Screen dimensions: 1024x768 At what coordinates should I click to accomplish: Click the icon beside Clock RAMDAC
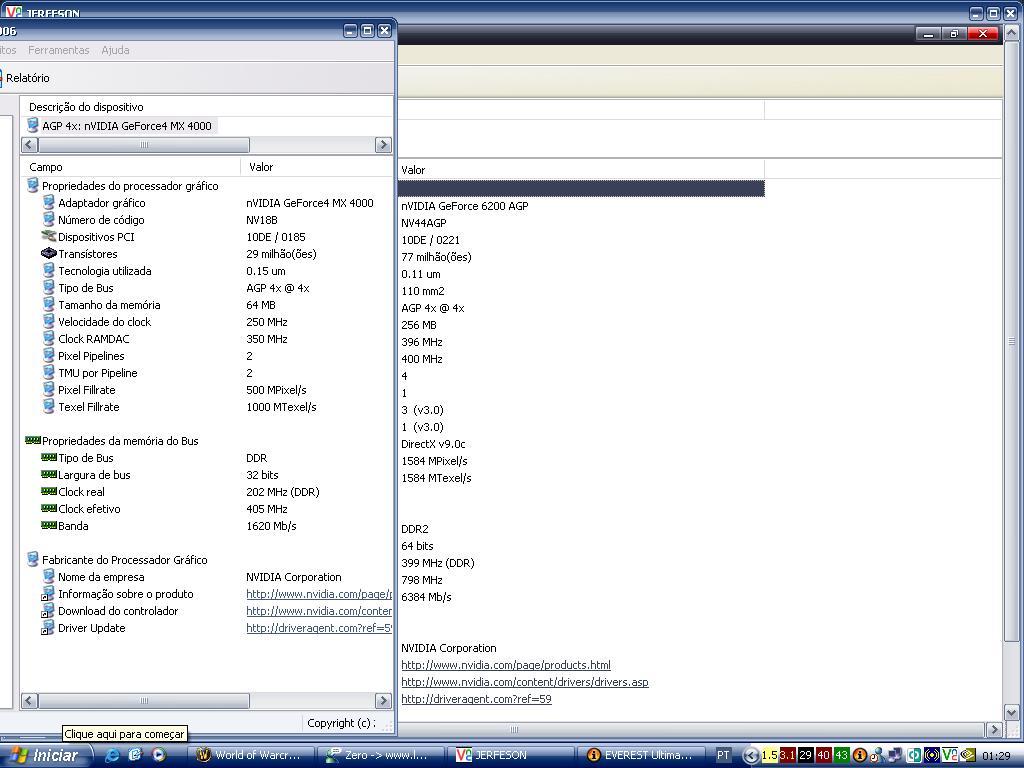(x=48, y=338)
